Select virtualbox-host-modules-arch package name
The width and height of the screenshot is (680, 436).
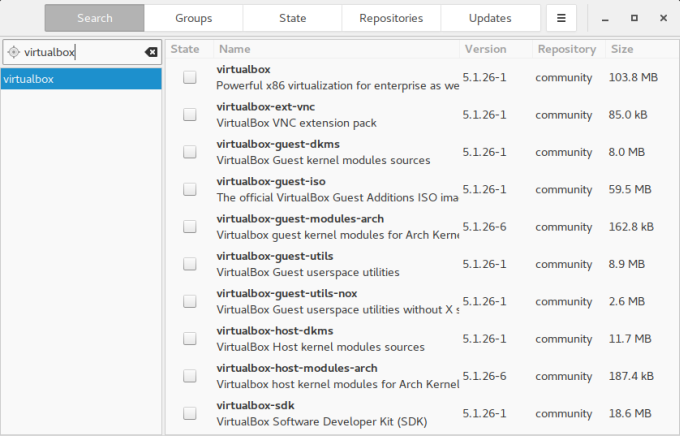pos(297,368)
